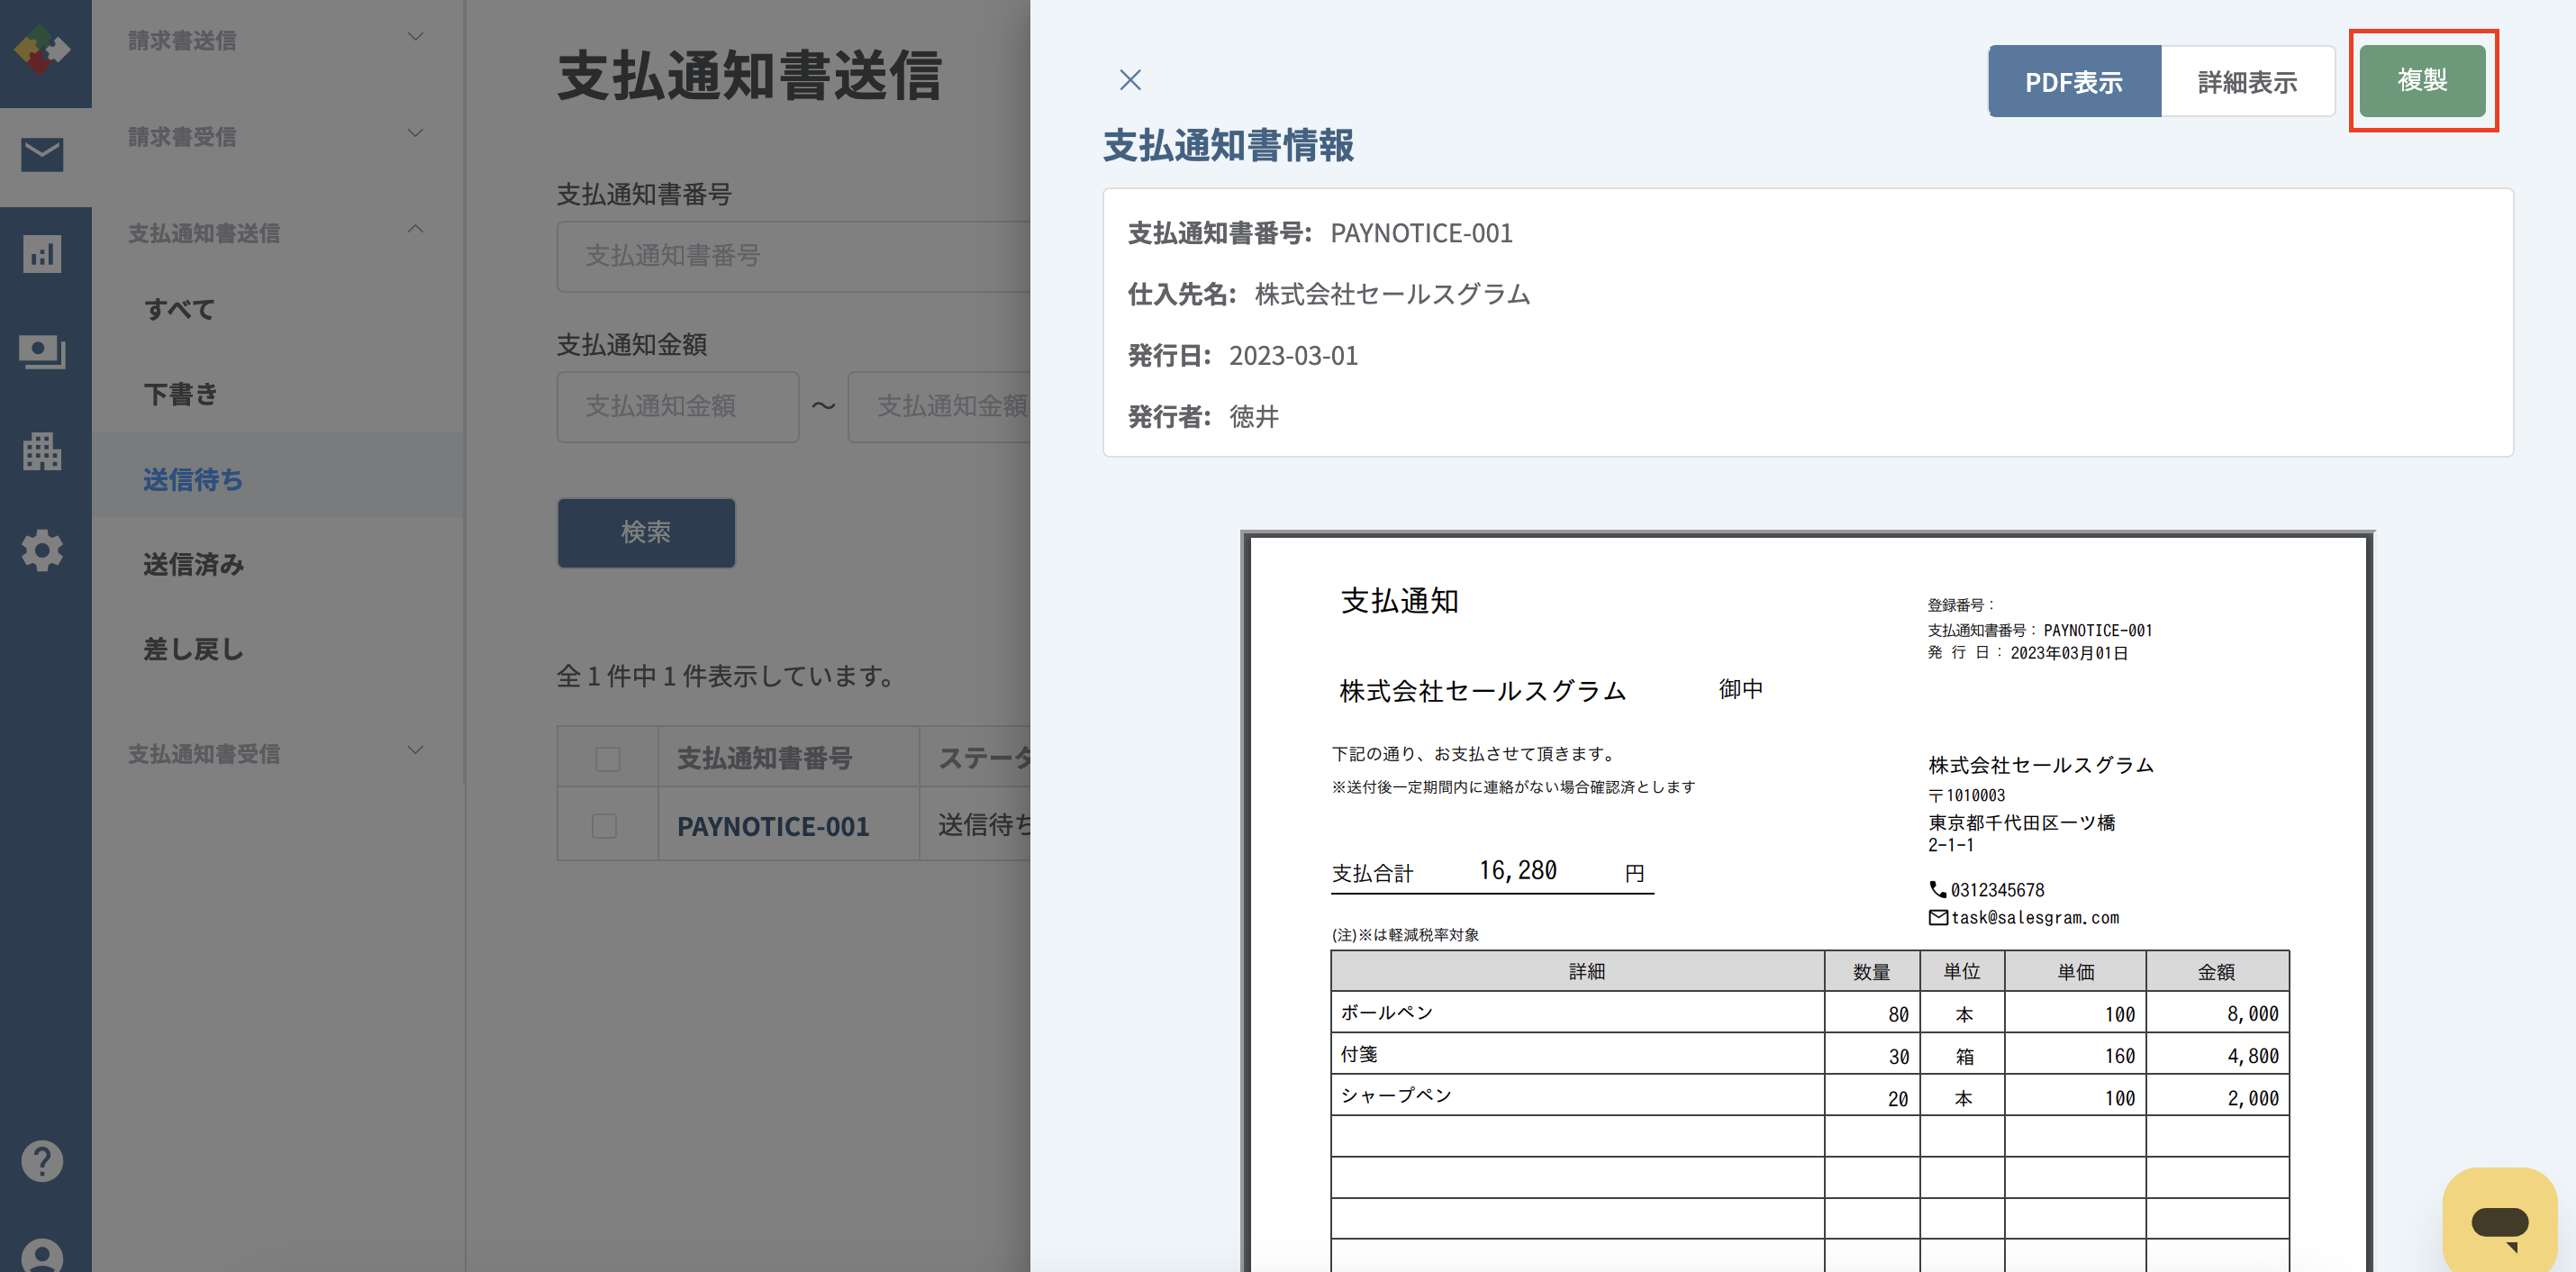Click the issuer name 徳井
The image size is (2576, 1272).
tap(1254, 417)
